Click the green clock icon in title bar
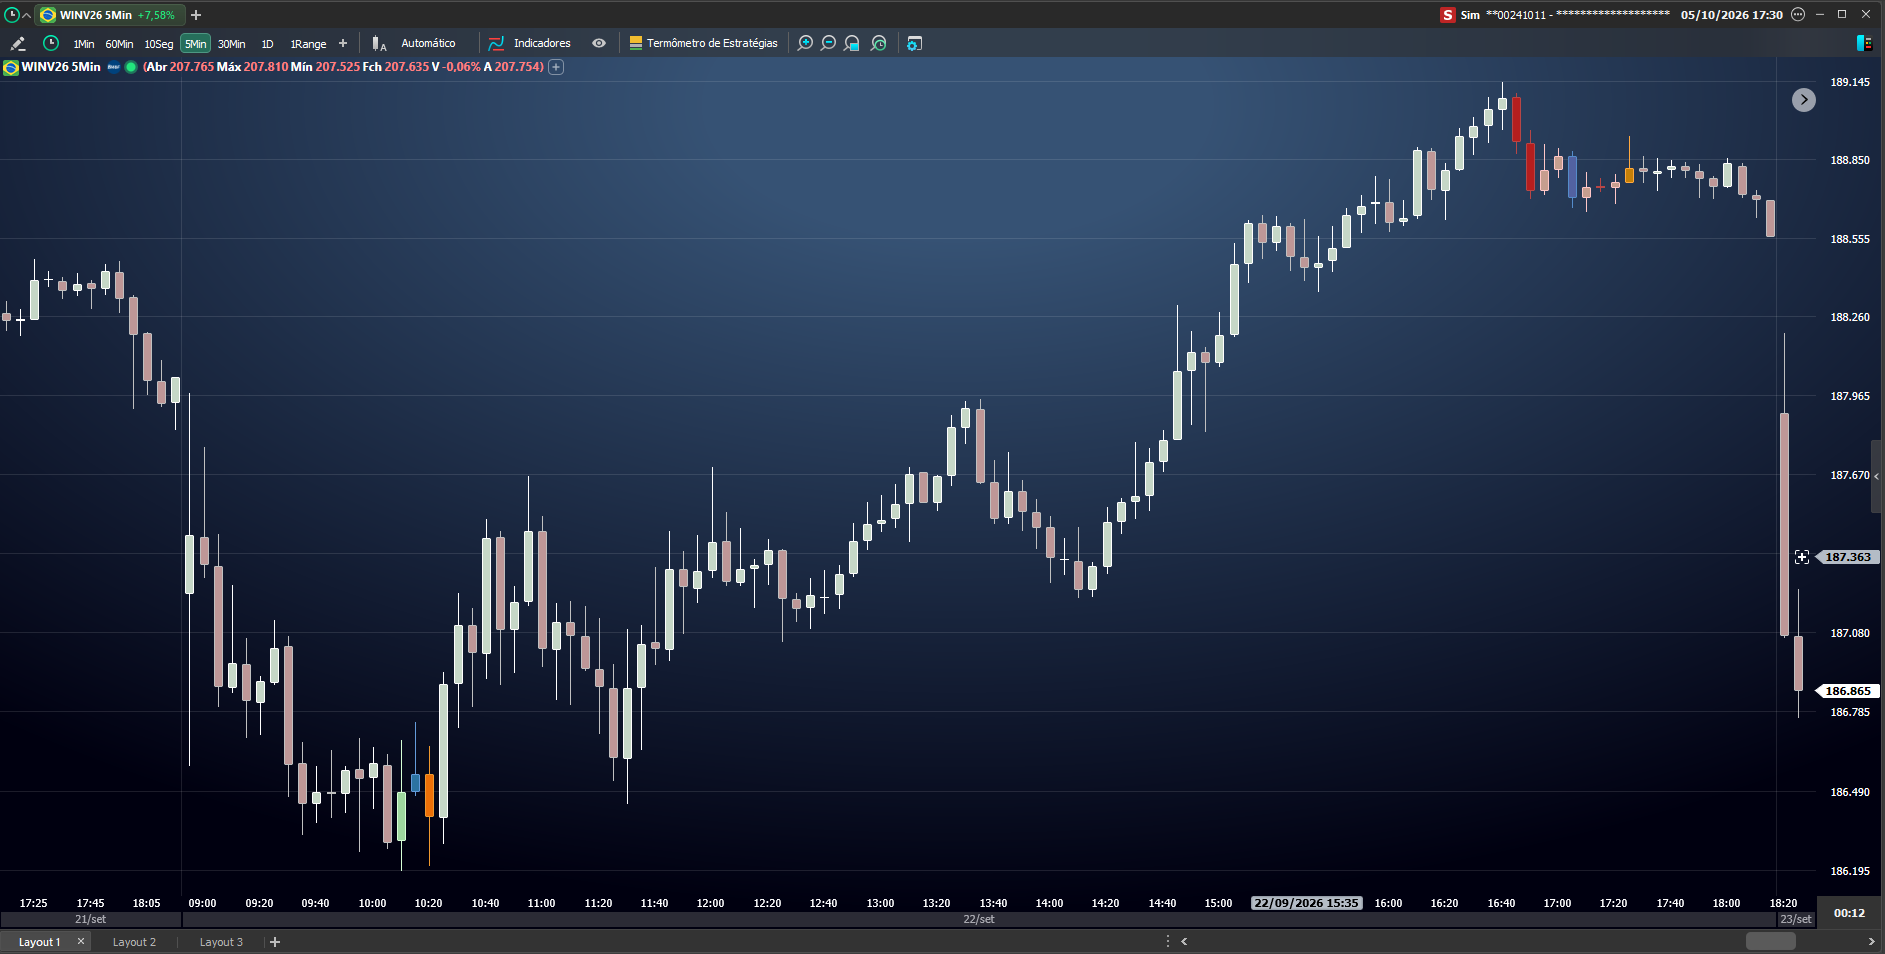Viewport: 1885px width, 954px height. (12, 15)
